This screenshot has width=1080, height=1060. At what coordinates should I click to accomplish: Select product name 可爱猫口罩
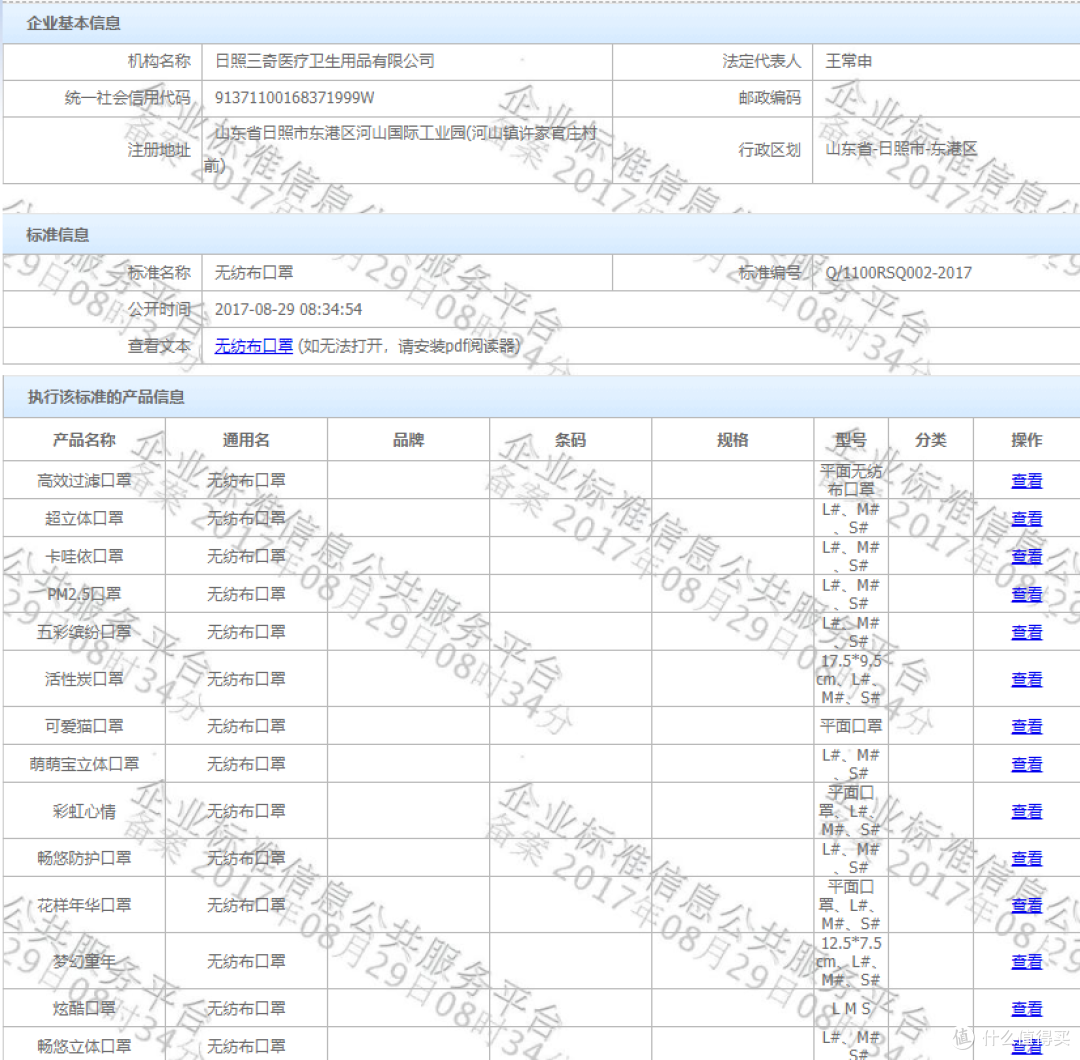[x=84, y=726]
